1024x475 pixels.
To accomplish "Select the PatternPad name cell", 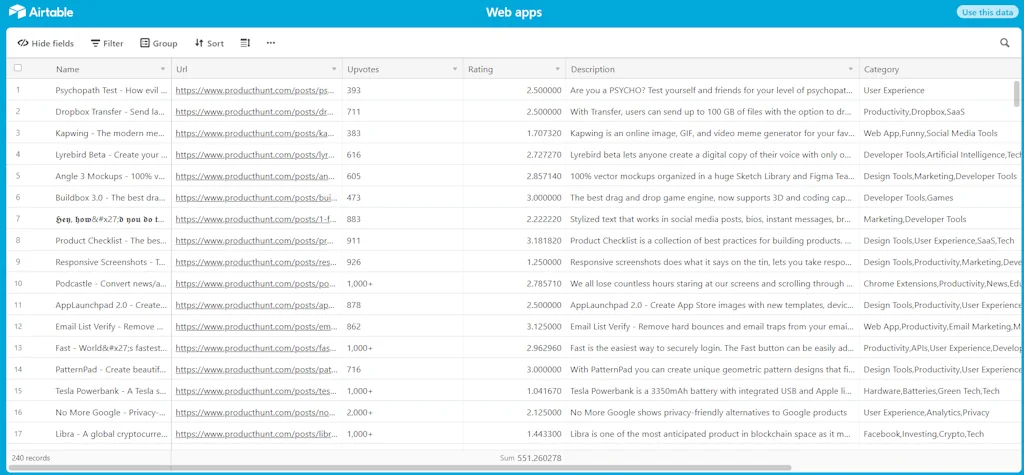I will (x=111, y=370).
